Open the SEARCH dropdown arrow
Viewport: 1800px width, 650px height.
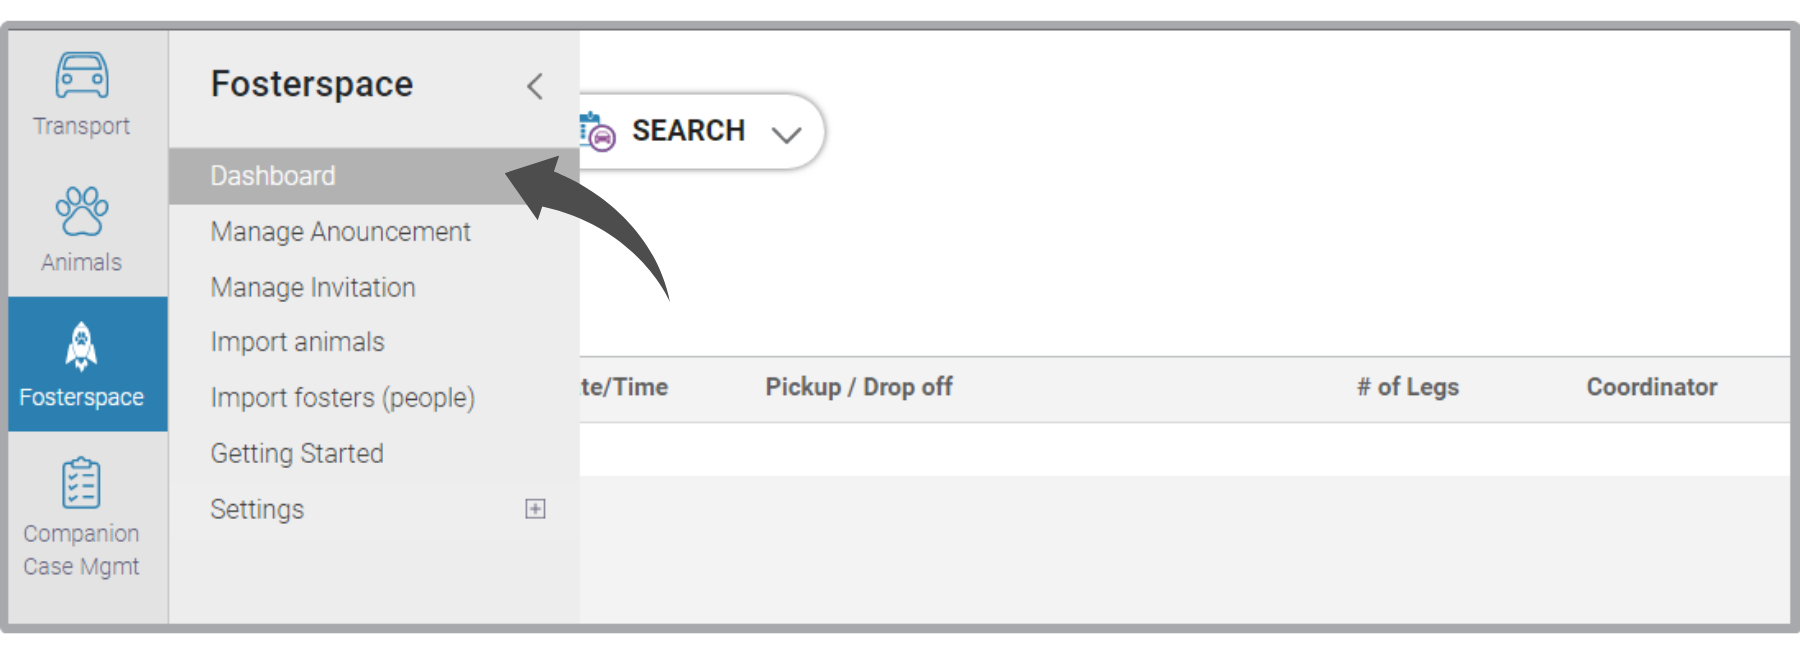click(787, 134)
